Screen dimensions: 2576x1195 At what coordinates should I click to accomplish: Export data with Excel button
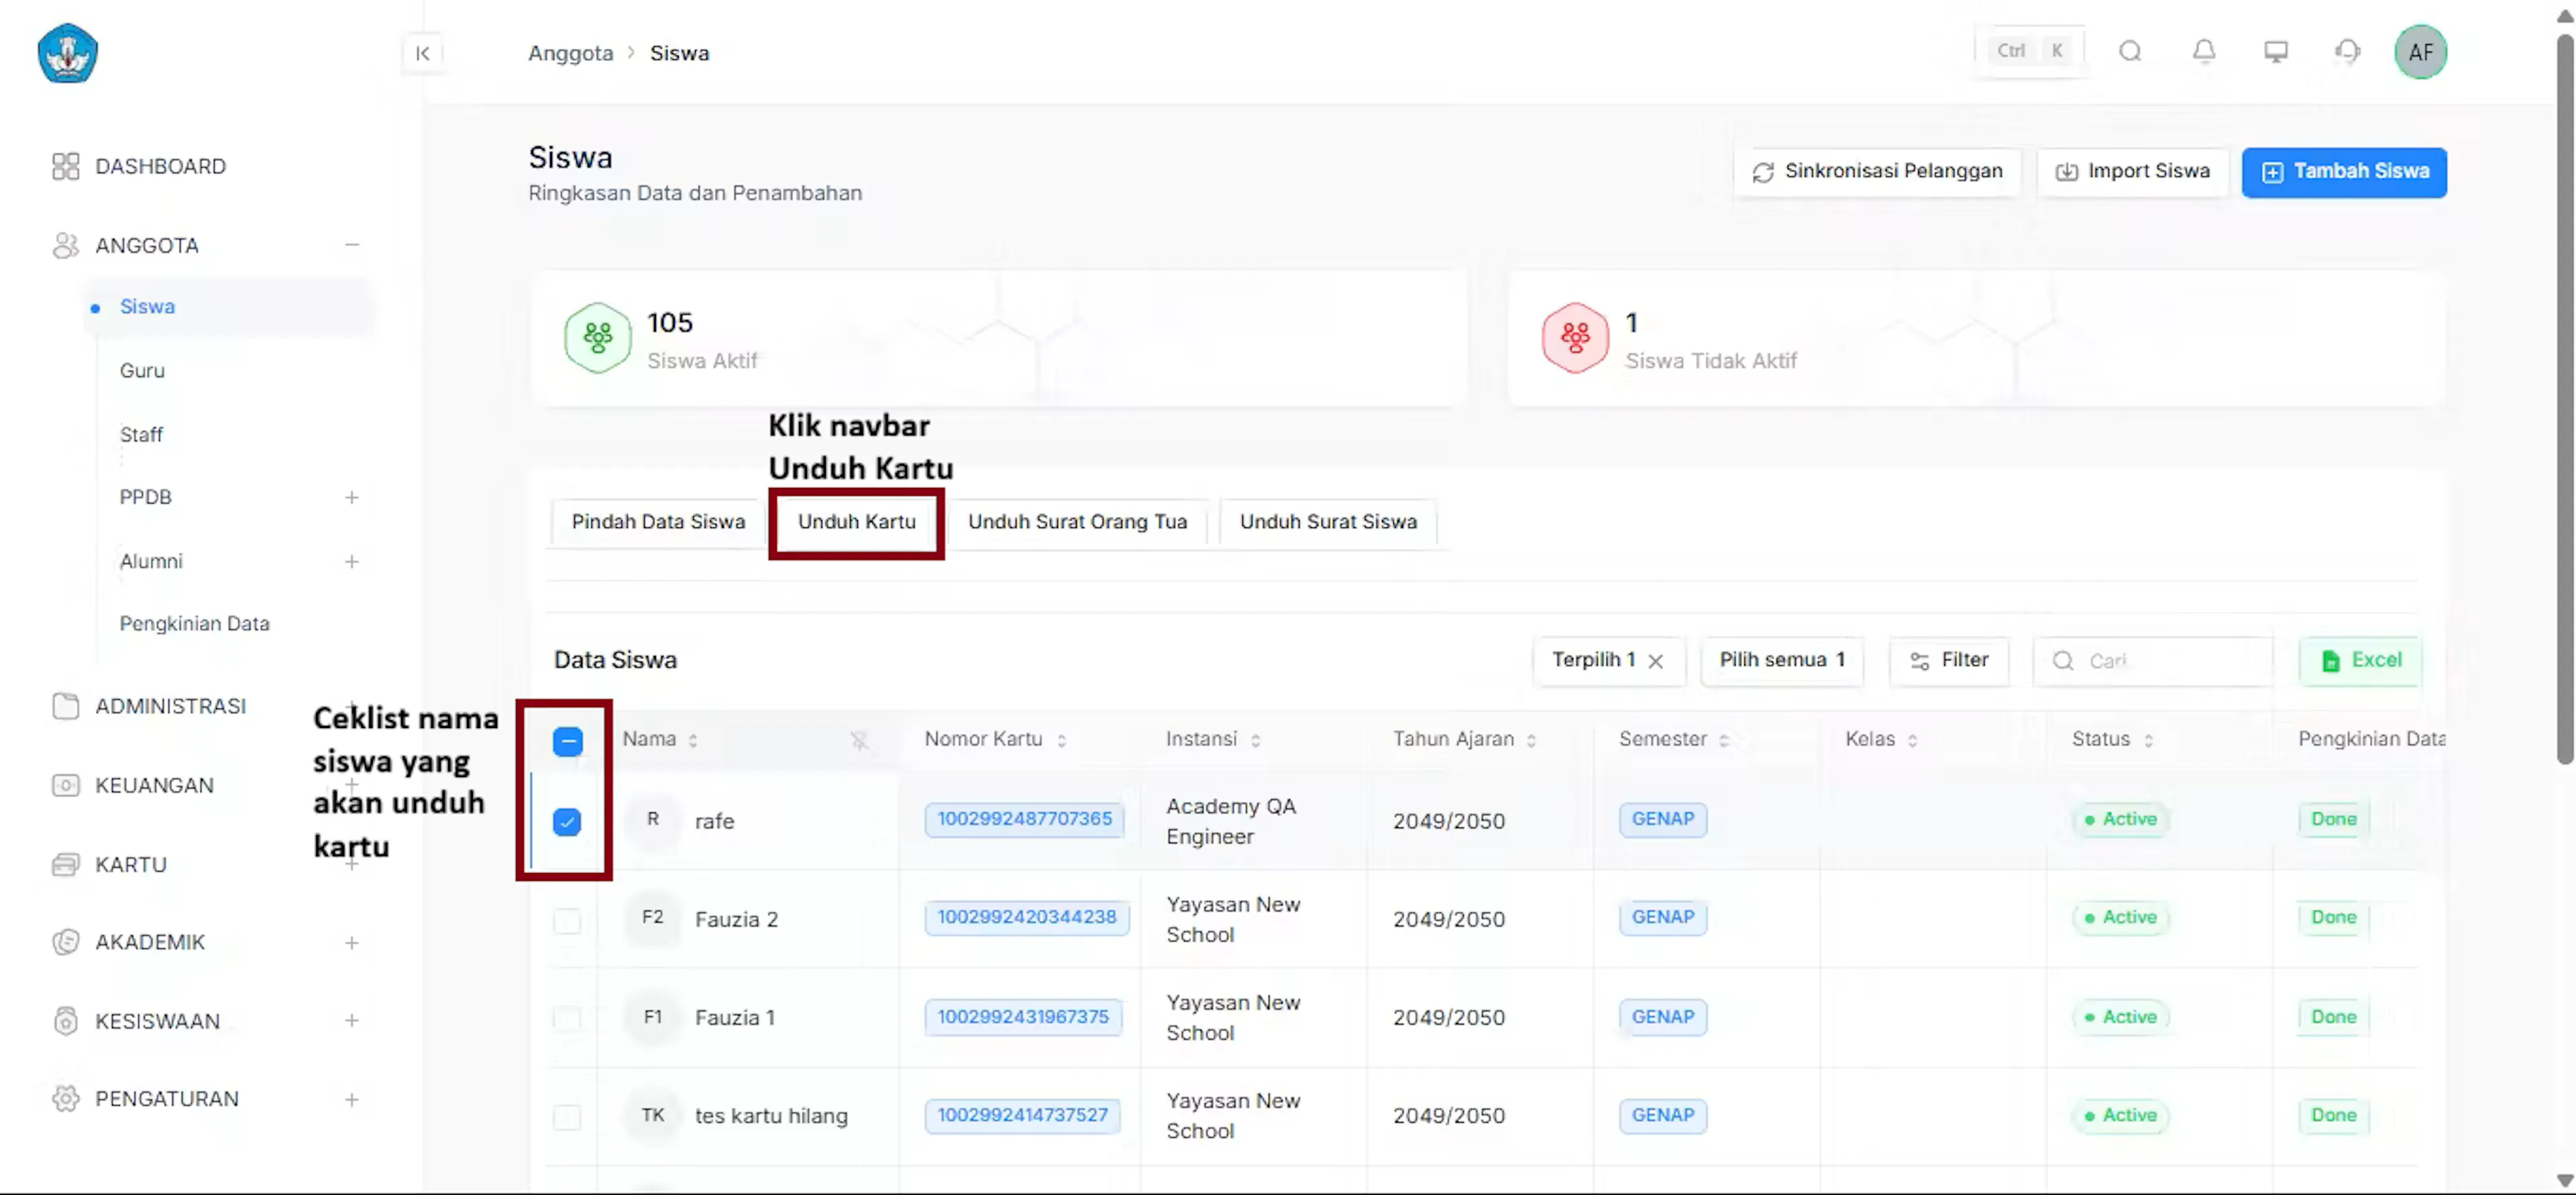point(2360,661)
